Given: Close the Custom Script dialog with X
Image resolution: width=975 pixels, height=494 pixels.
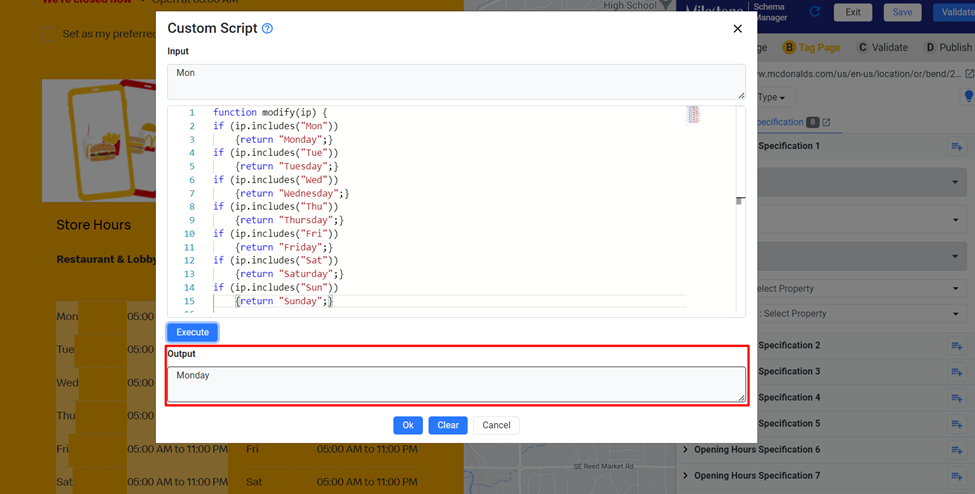Looking at the screenshot, I should [737, 29].
